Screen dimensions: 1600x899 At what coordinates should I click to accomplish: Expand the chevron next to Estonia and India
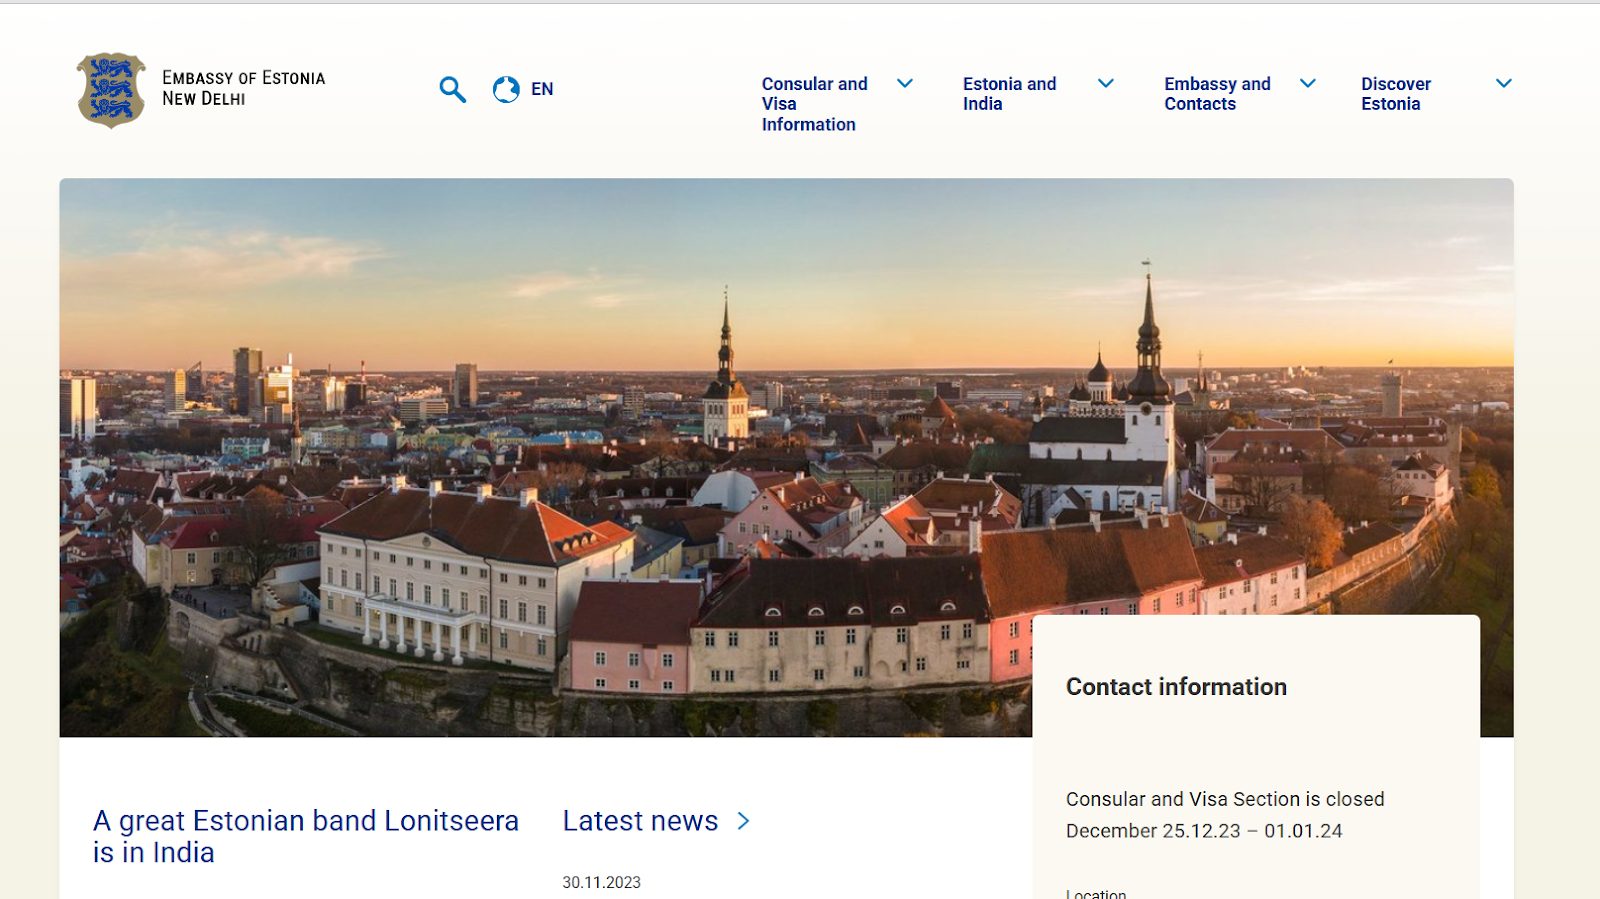pos(1106,83)
